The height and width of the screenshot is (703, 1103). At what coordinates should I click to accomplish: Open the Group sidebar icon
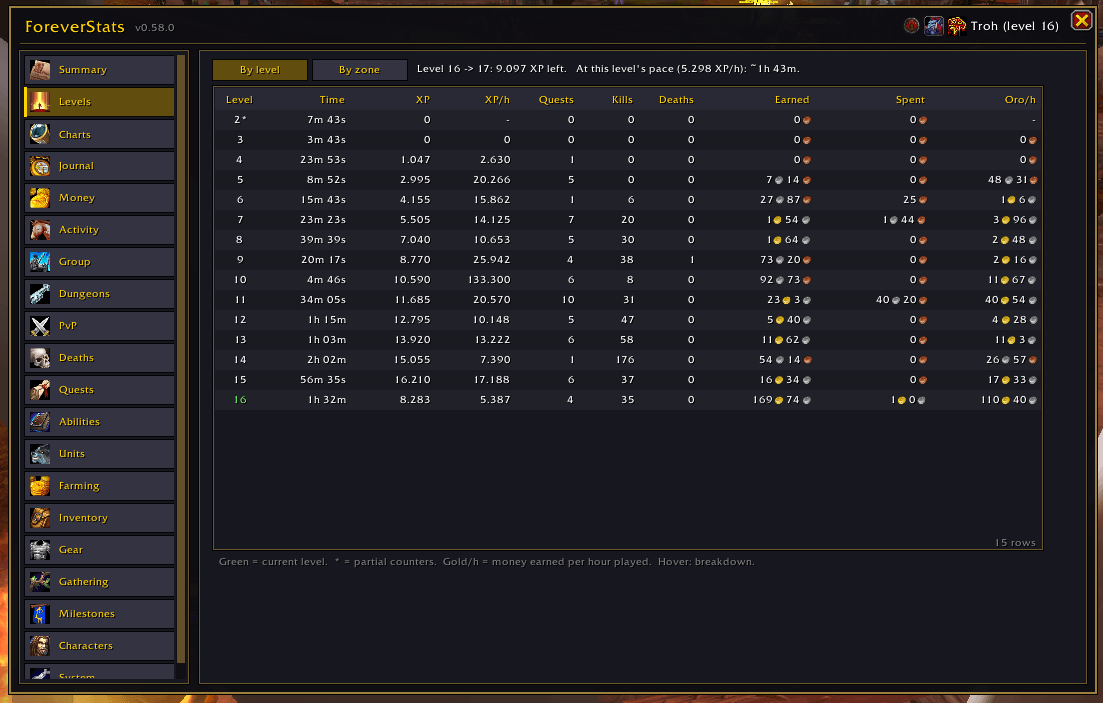pyautogui.click(x=40, y=262)
